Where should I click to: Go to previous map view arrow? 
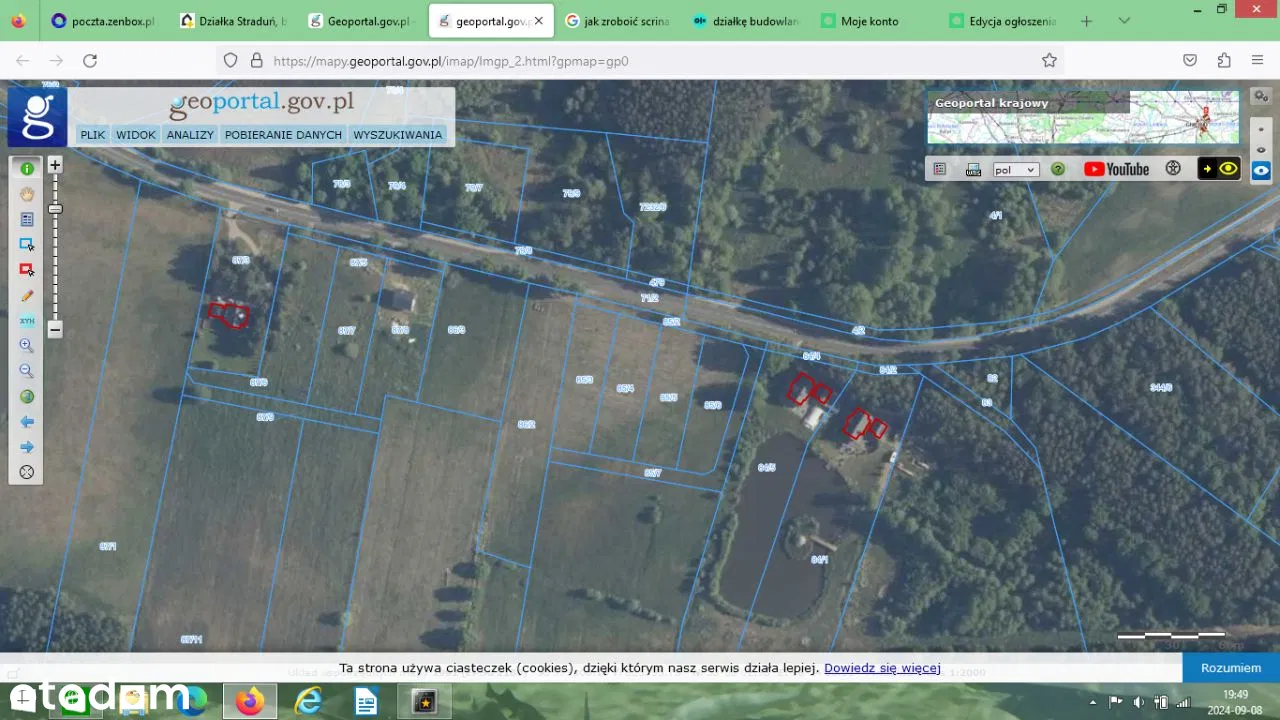tap(27, 422)
